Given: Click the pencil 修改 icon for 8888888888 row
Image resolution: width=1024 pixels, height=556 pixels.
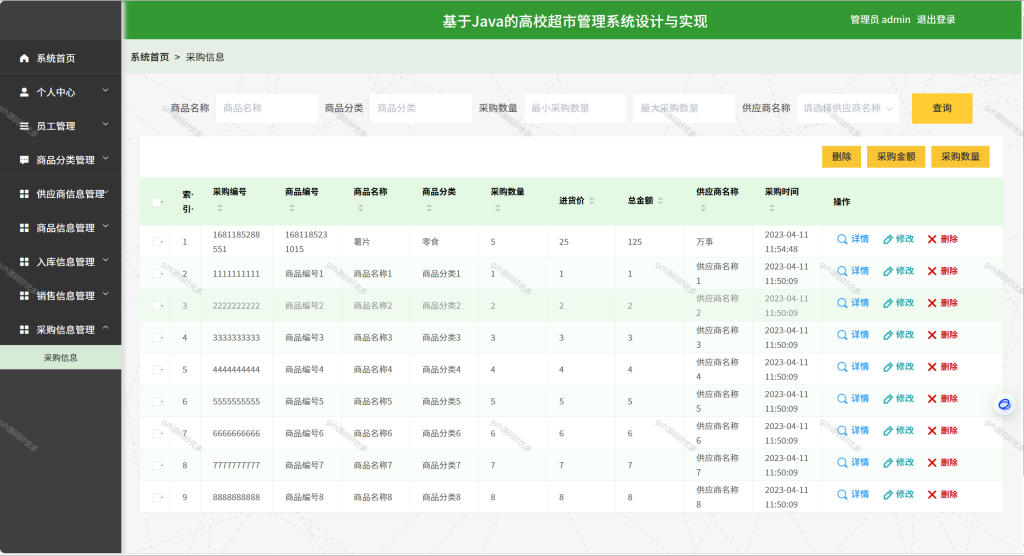Looking at the screenshot, I should [888, 495].
